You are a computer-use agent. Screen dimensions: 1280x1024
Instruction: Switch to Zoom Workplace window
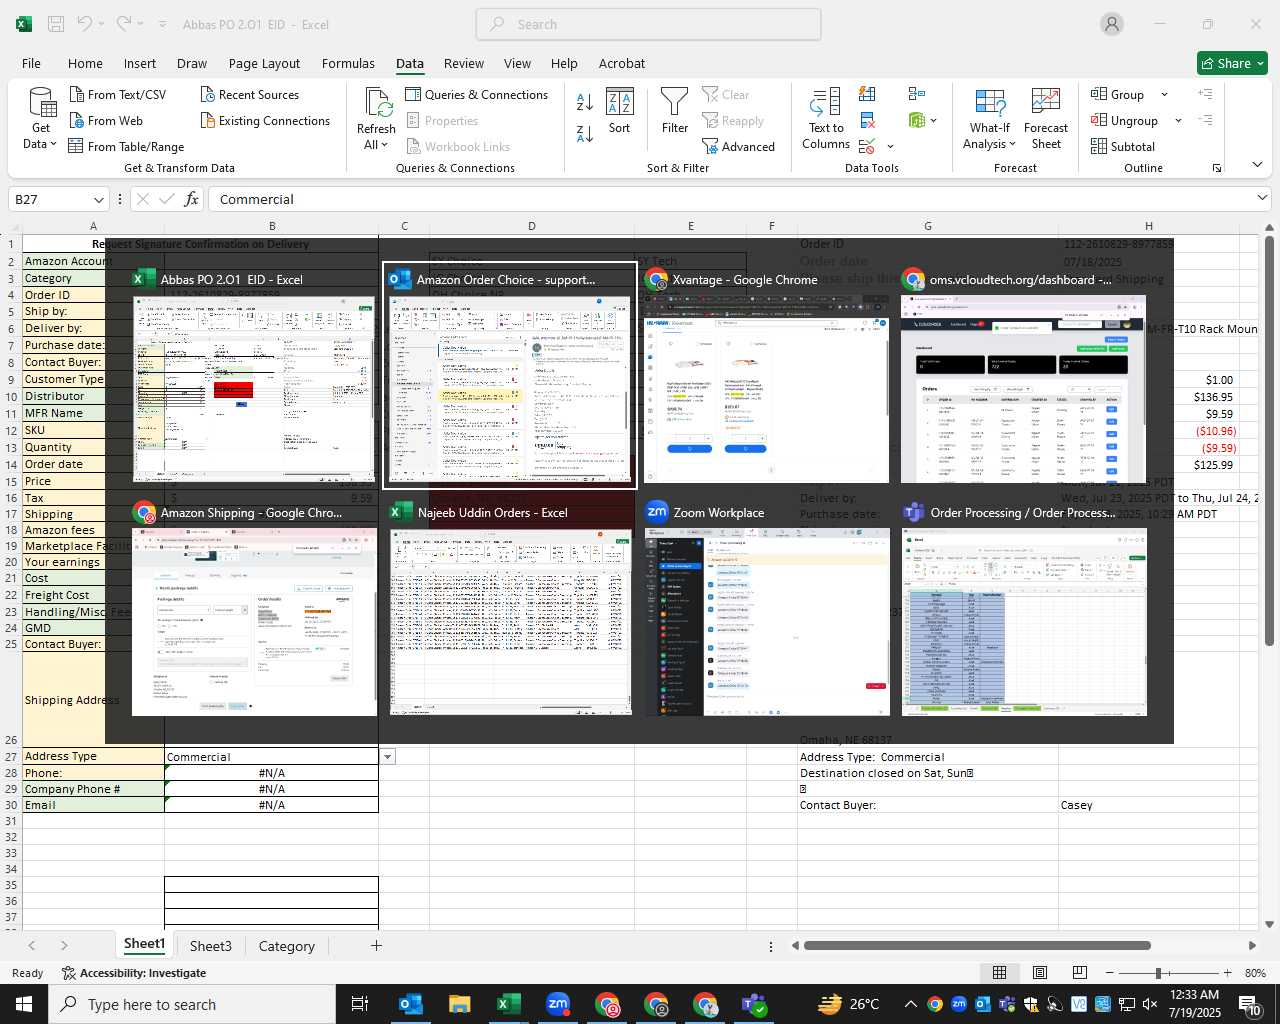click(x=767, y=609)
